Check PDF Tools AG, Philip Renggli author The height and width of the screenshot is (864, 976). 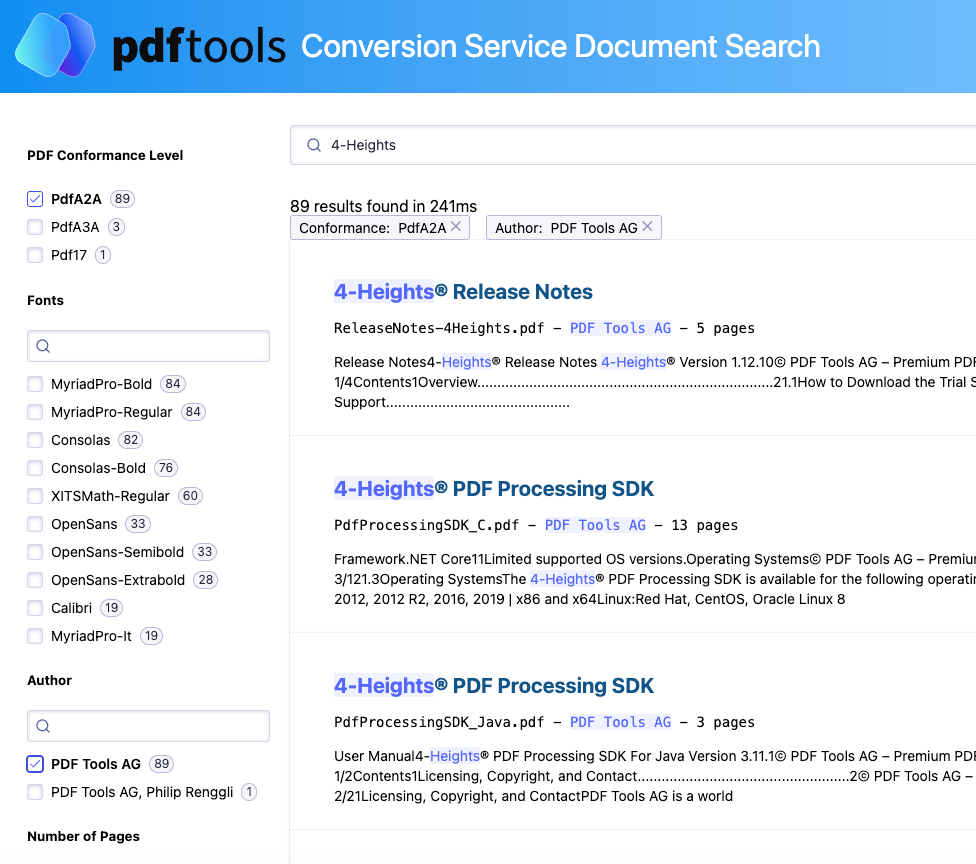[x=35, y=792]
